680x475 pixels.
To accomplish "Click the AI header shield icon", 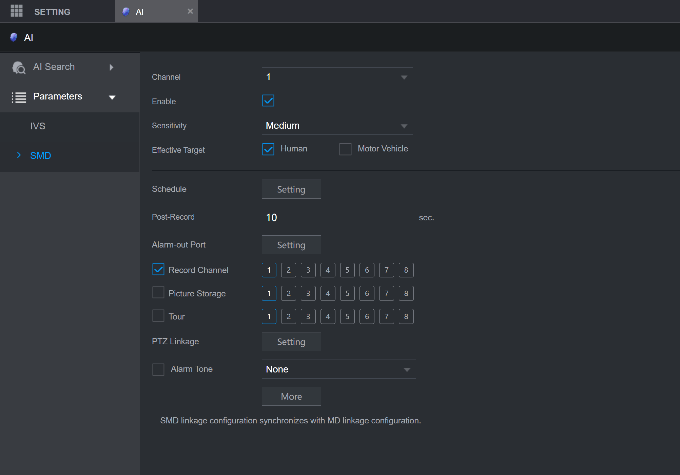I will [x=13, y=37].
